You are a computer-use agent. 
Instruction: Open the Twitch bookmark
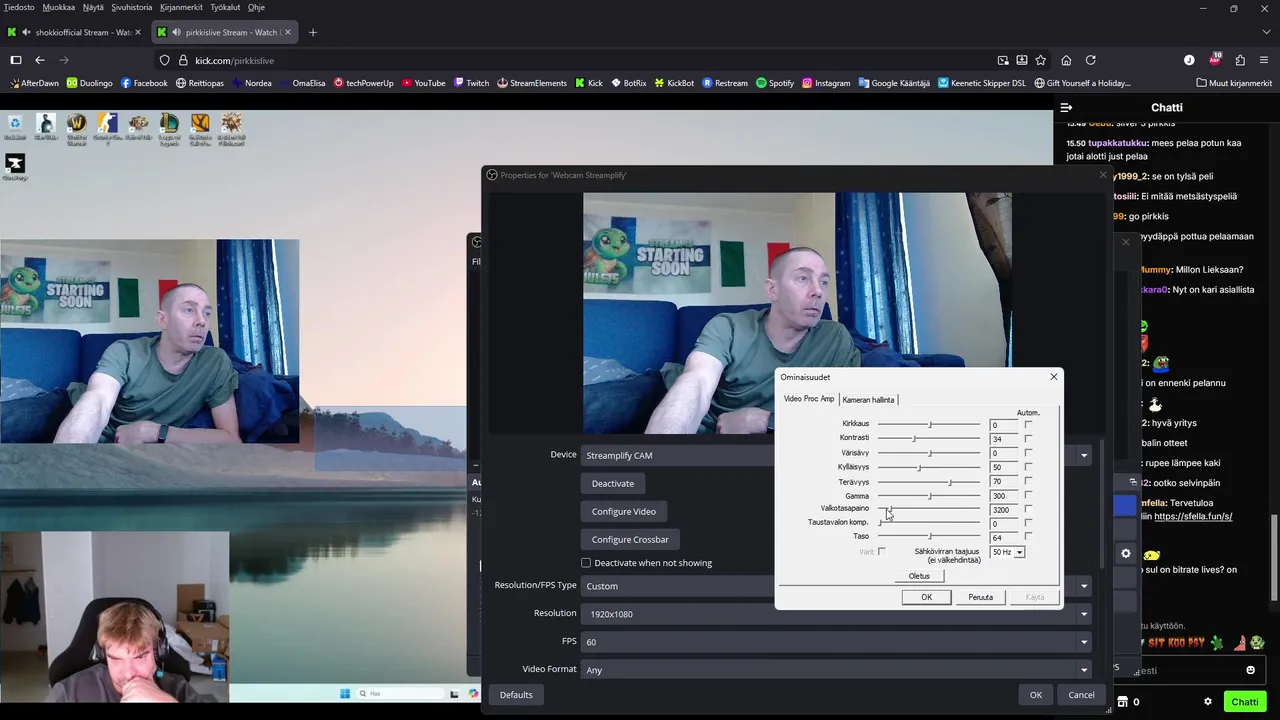(471, 83)
